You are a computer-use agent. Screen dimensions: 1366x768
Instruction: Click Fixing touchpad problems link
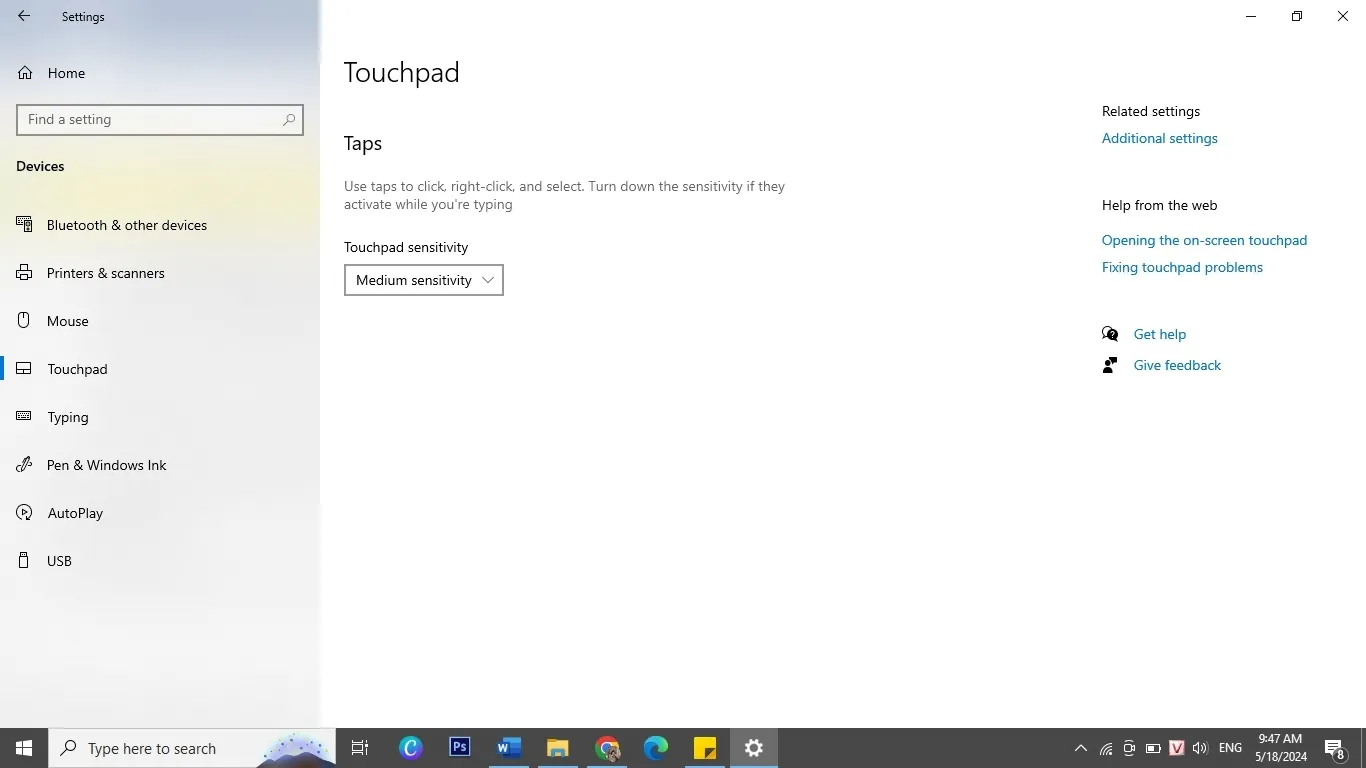click(x=1182, y=267)
